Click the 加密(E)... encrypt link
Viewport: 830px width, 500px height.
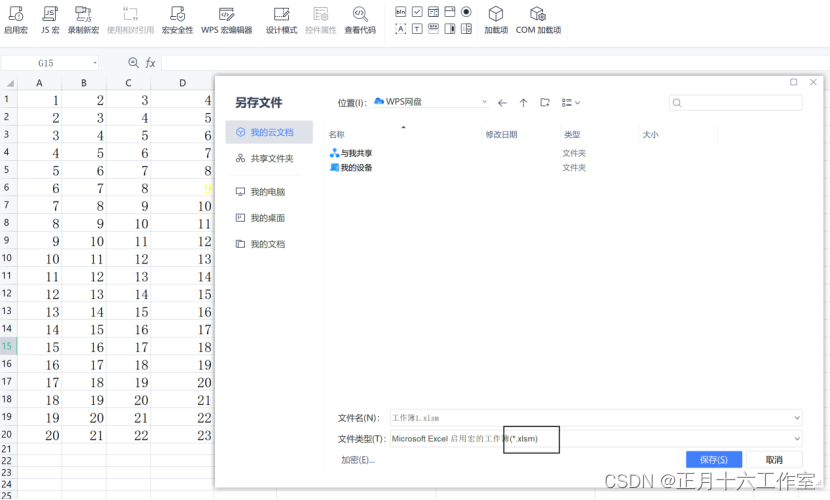tap(358, 460)
